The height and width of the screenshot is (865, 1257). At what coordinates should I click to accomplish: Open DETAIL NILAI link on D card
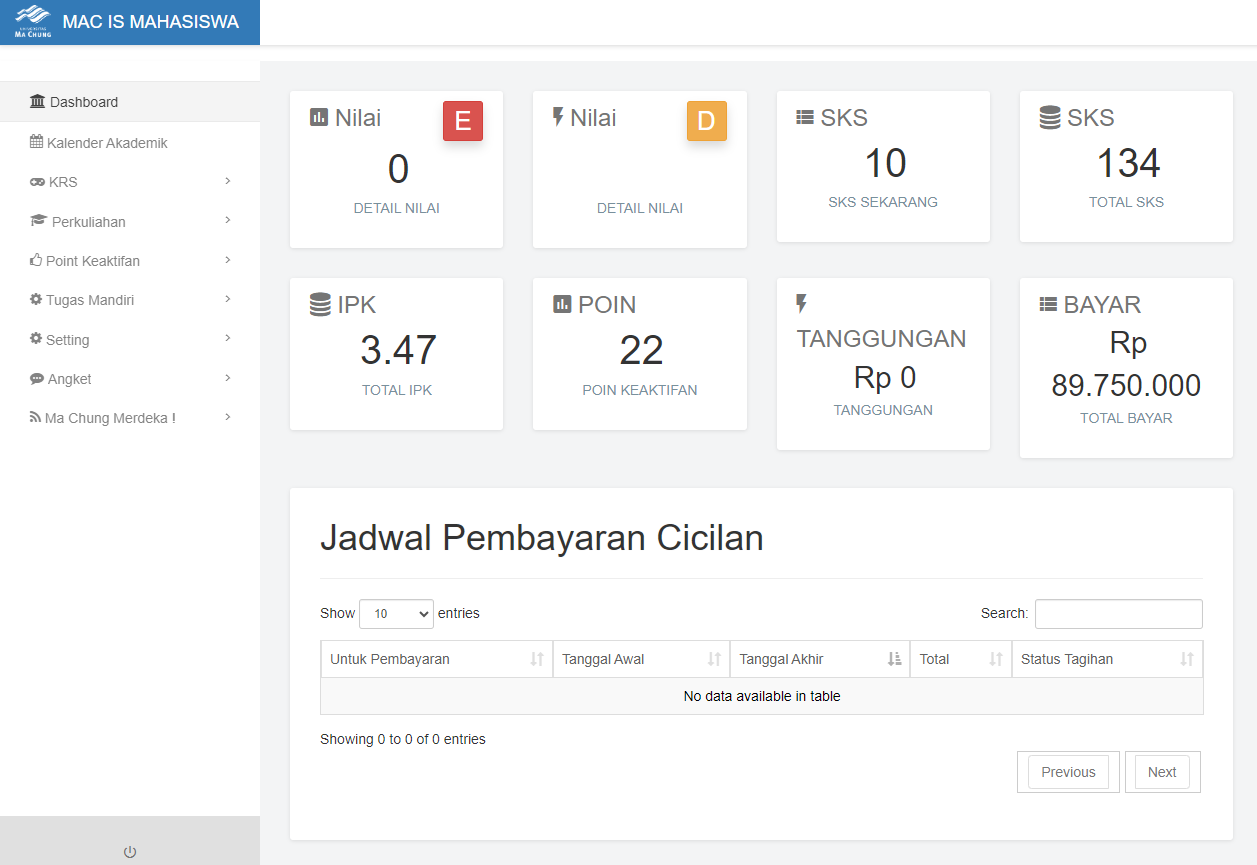[640, 208]
